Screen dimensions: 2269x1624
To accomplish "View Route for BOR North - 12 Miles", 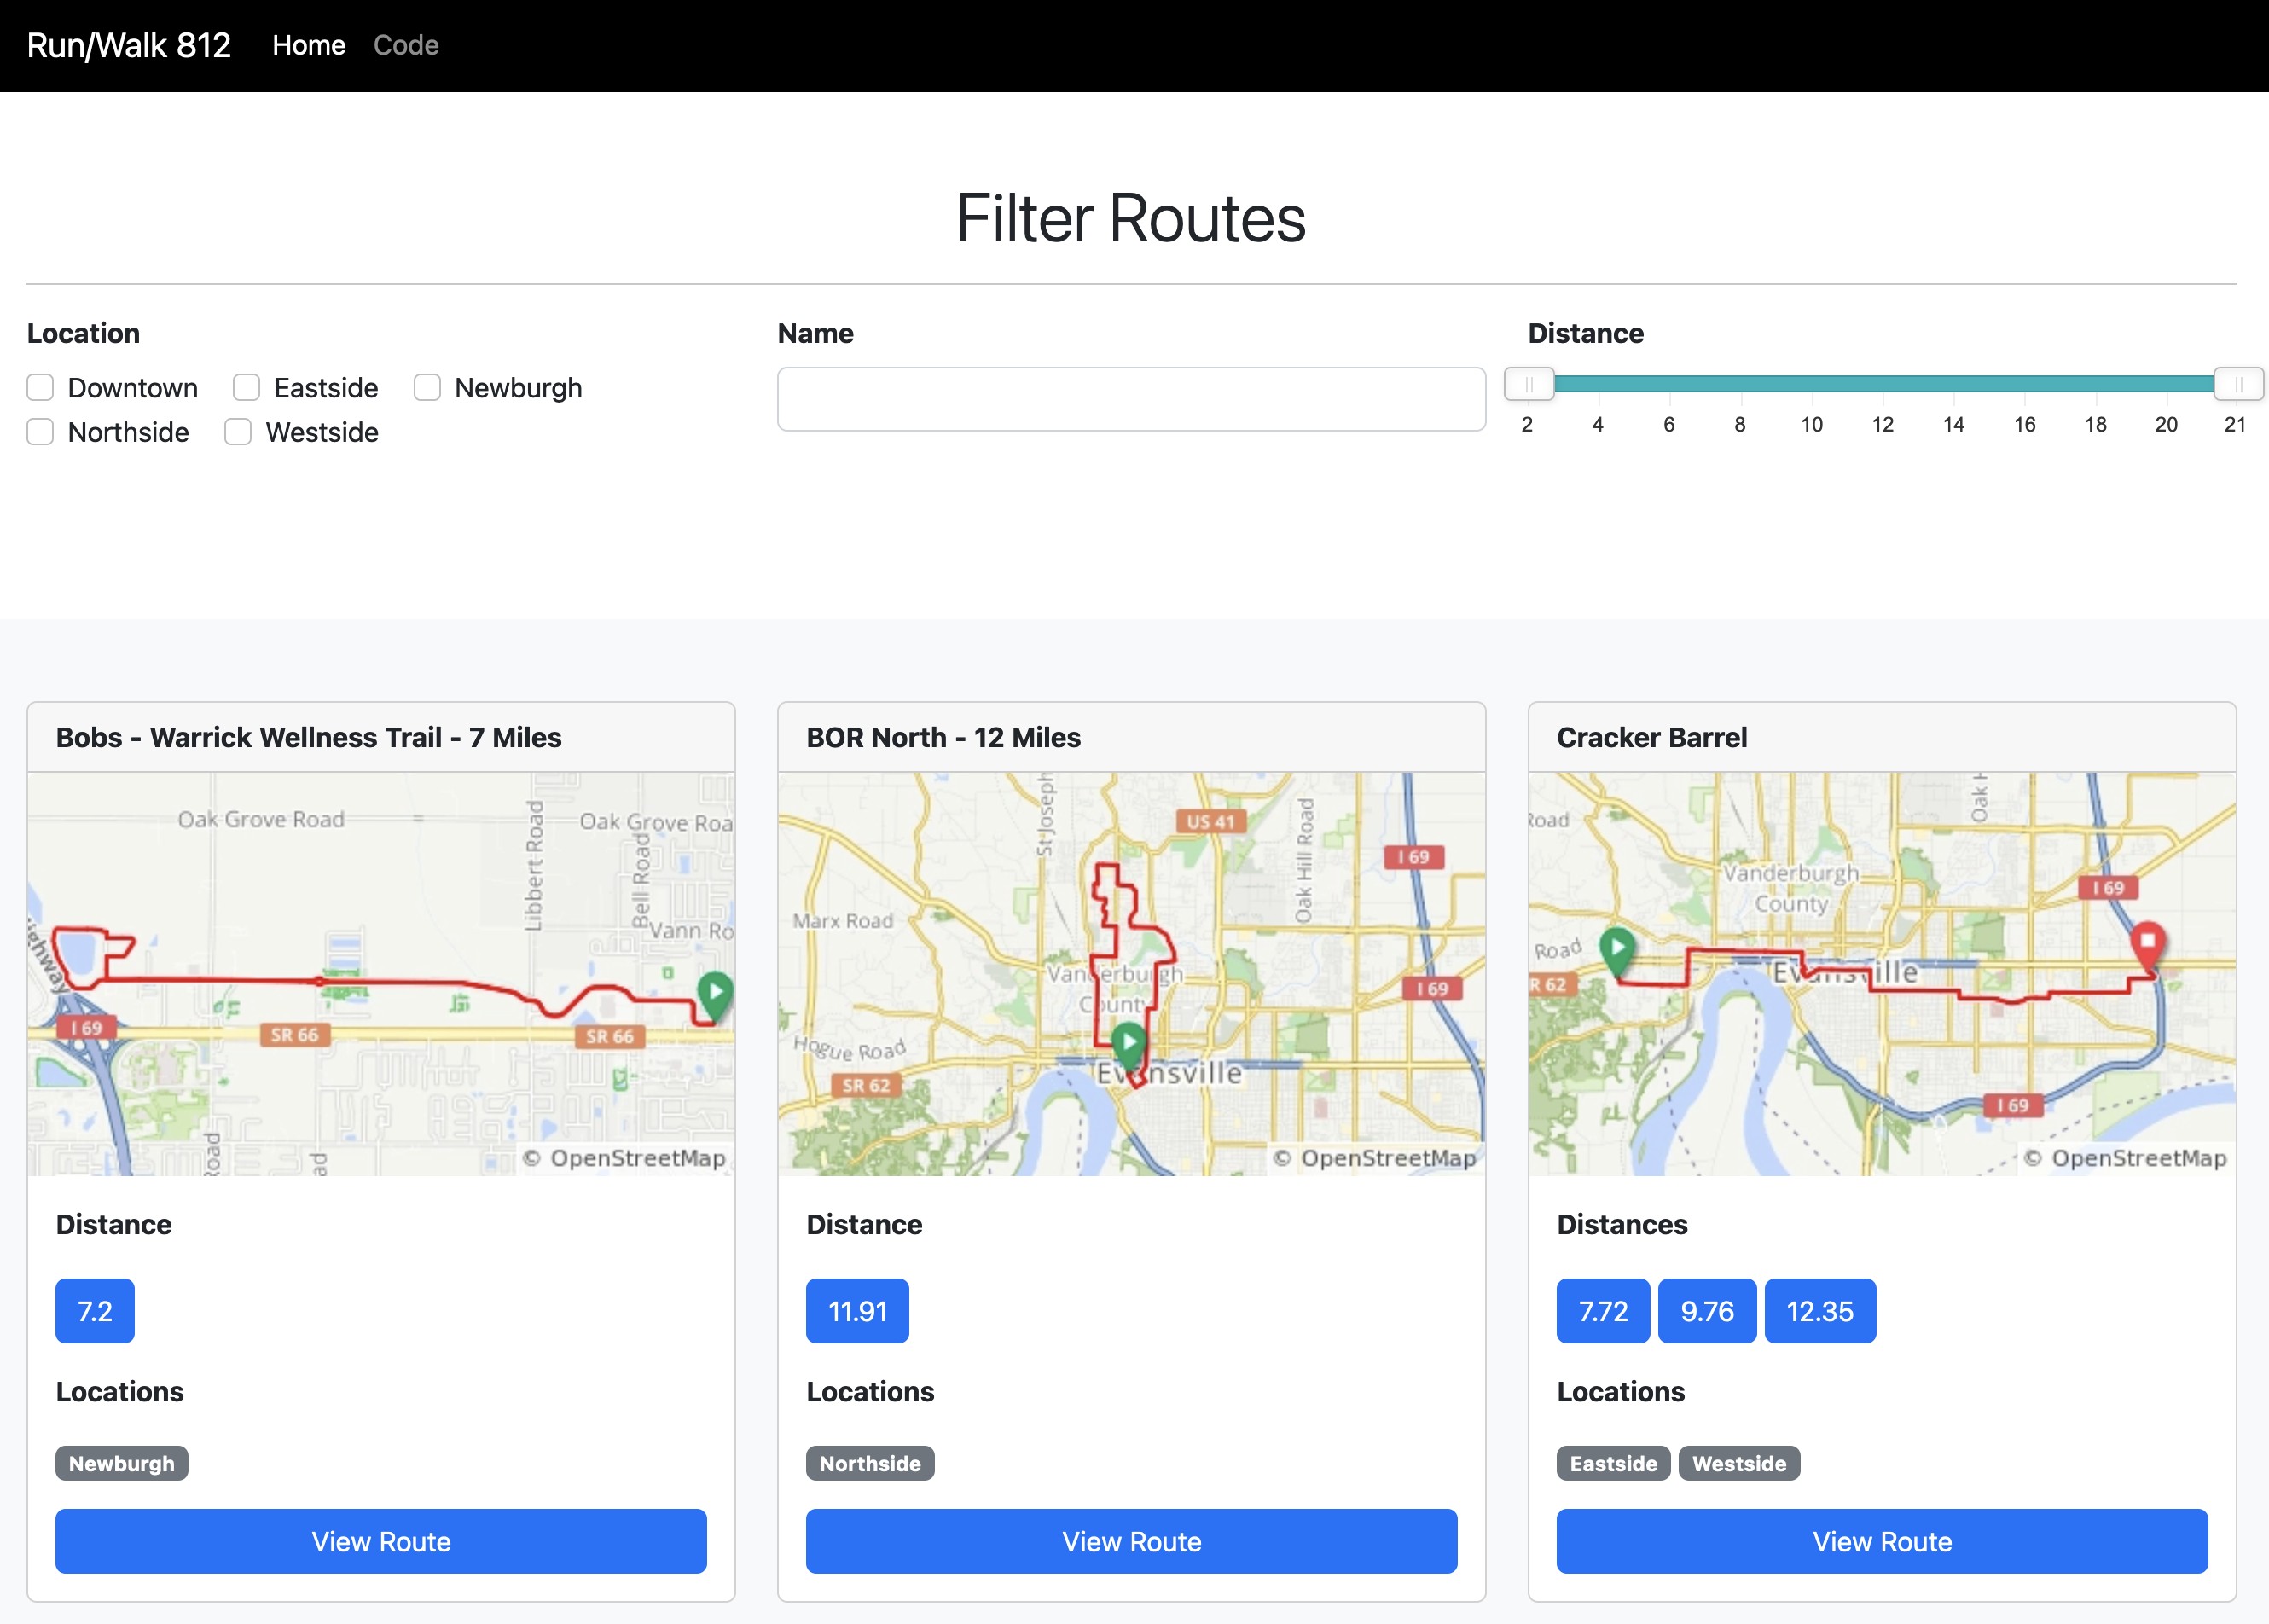I will tap(1131, 1540).
